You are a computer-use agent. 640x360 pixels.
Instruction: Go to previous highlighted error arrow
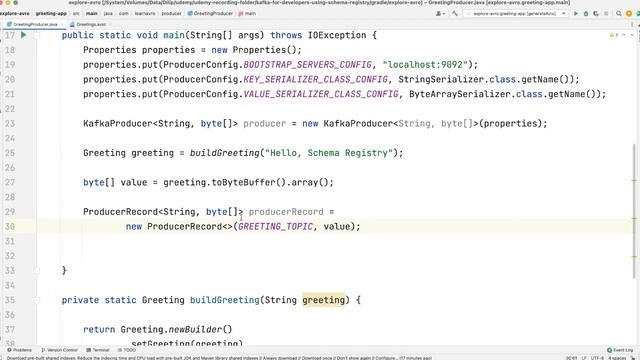point(624,35)
